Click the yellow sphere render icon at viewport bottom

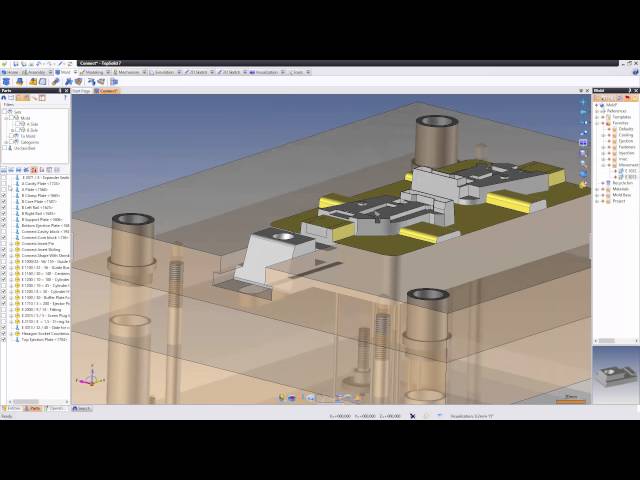pos(281,397)
